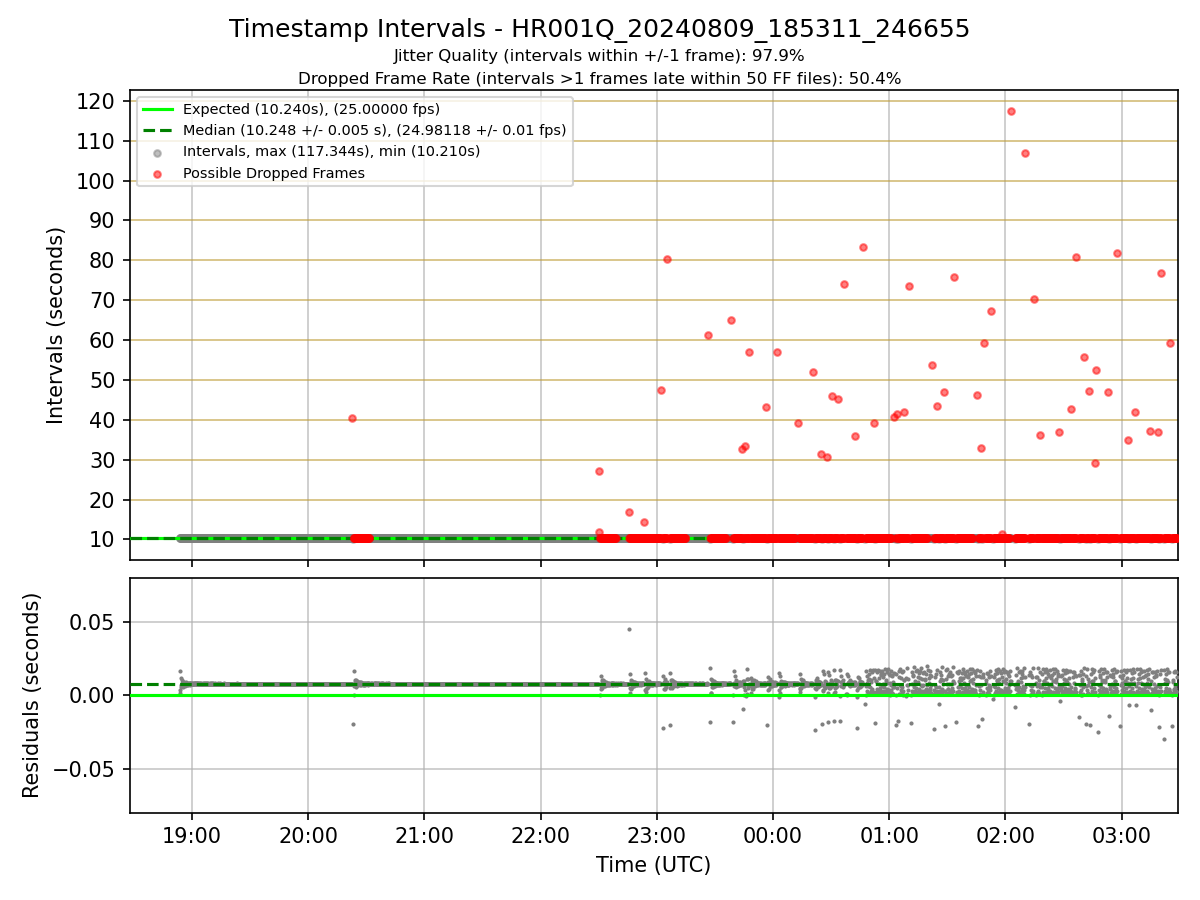Viewport: 1200px width, 900px height.
Task: Click time tick label '21:00'
Action: [x=424, y=834]
